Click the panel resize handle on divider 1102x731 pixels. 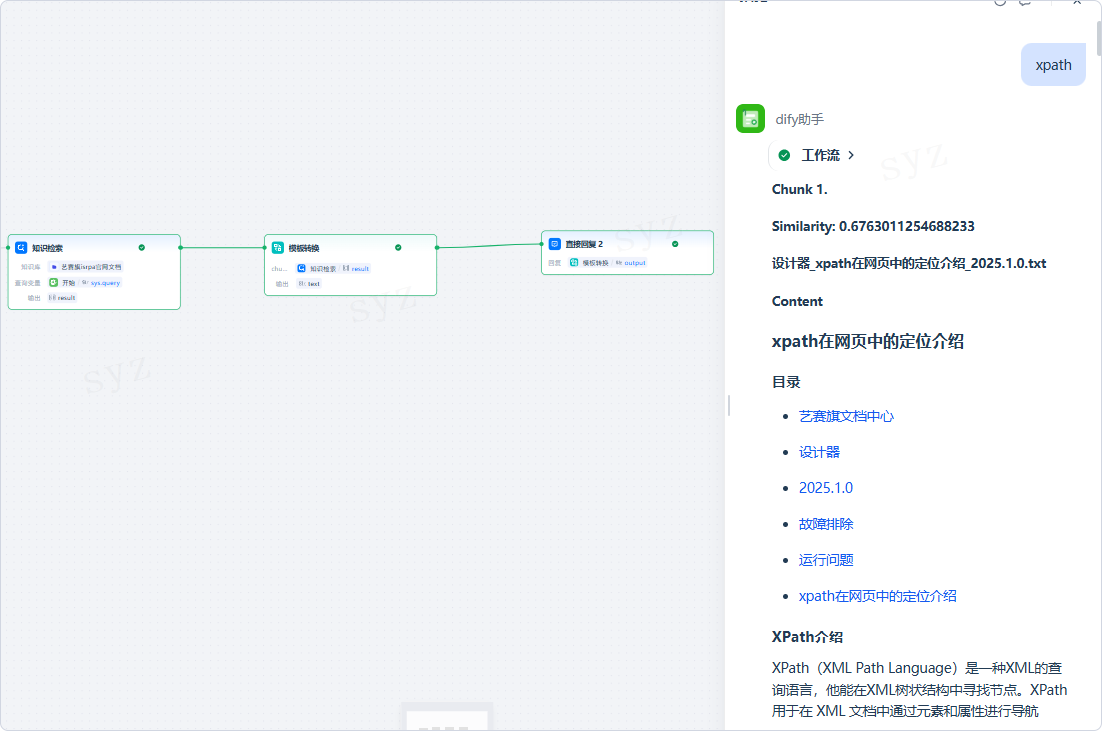[x=729, y=405]
